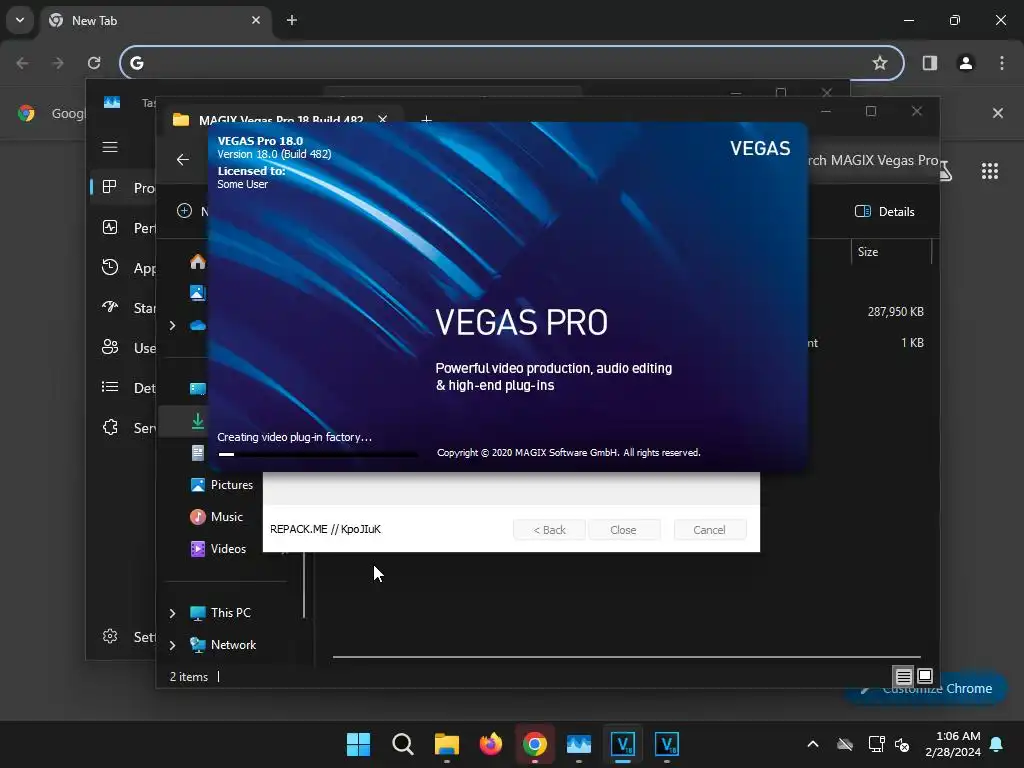Screen dimensions: 1024x768
Task: Click Cancel in the installer dialog
Action: [709, 530]
